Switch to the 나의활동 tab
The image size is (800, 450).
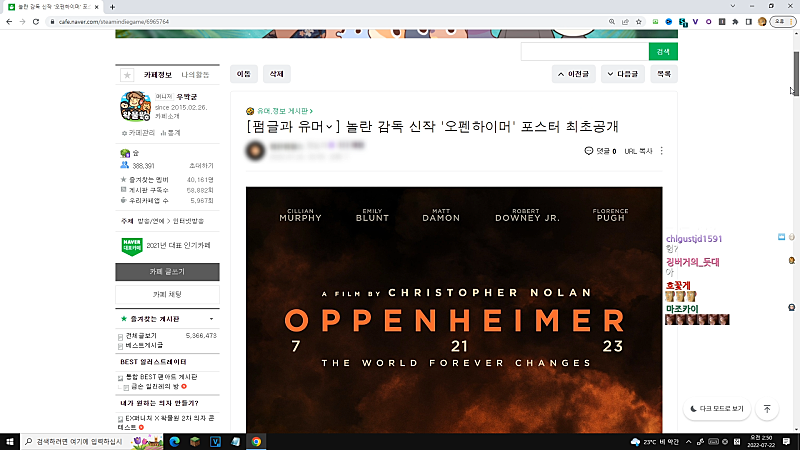pos(195,75)
